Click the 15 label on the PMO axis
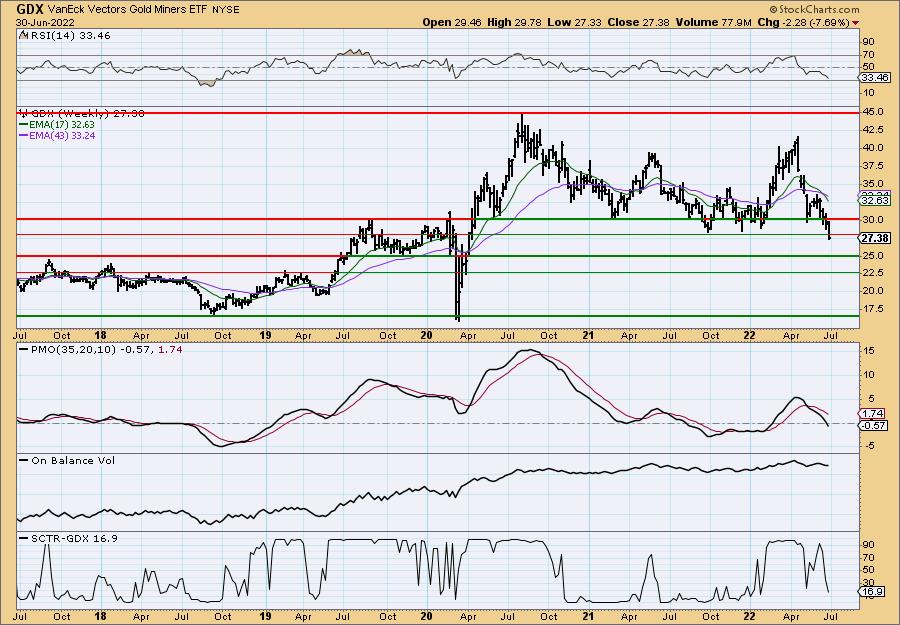 868,351
